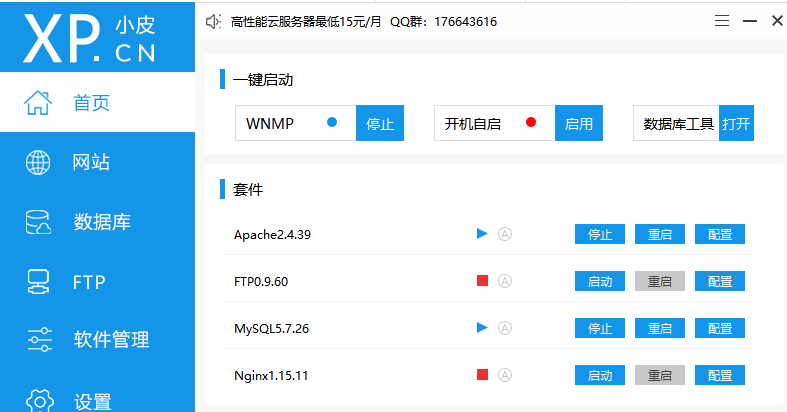Start FTP0.9.60 service
Viewport: 787px width, 412px height.
point(600,281)
